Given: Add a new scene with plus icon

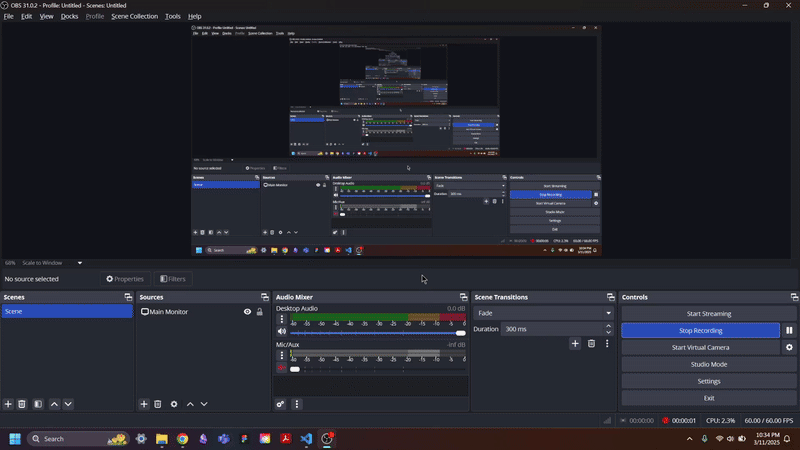Looking at the screenshot, I should [8, 404].
